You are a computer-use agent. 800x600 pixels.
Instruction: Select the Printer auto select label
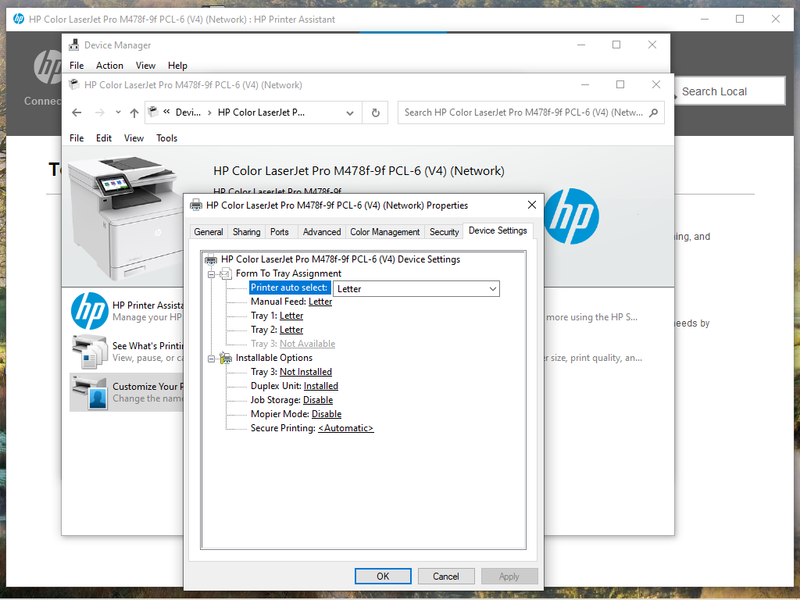pyautogui.click(x=289, y=288)
